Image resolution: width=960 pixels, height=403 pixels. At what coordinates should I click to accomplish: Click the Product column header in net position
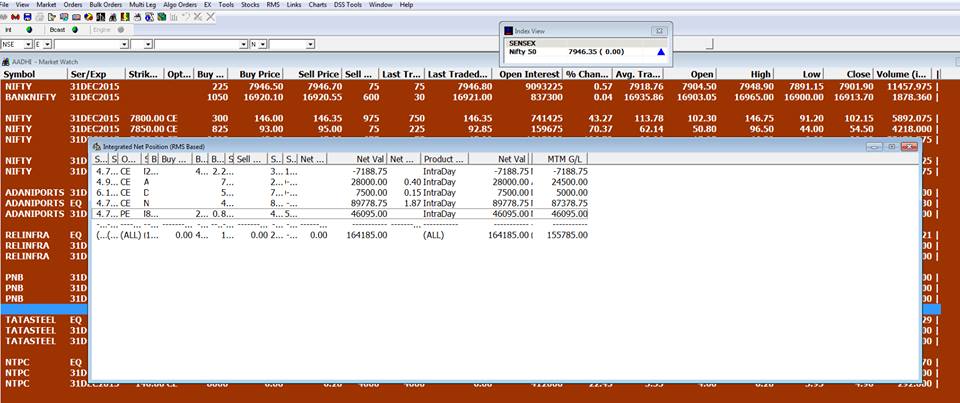pos(445,159)
